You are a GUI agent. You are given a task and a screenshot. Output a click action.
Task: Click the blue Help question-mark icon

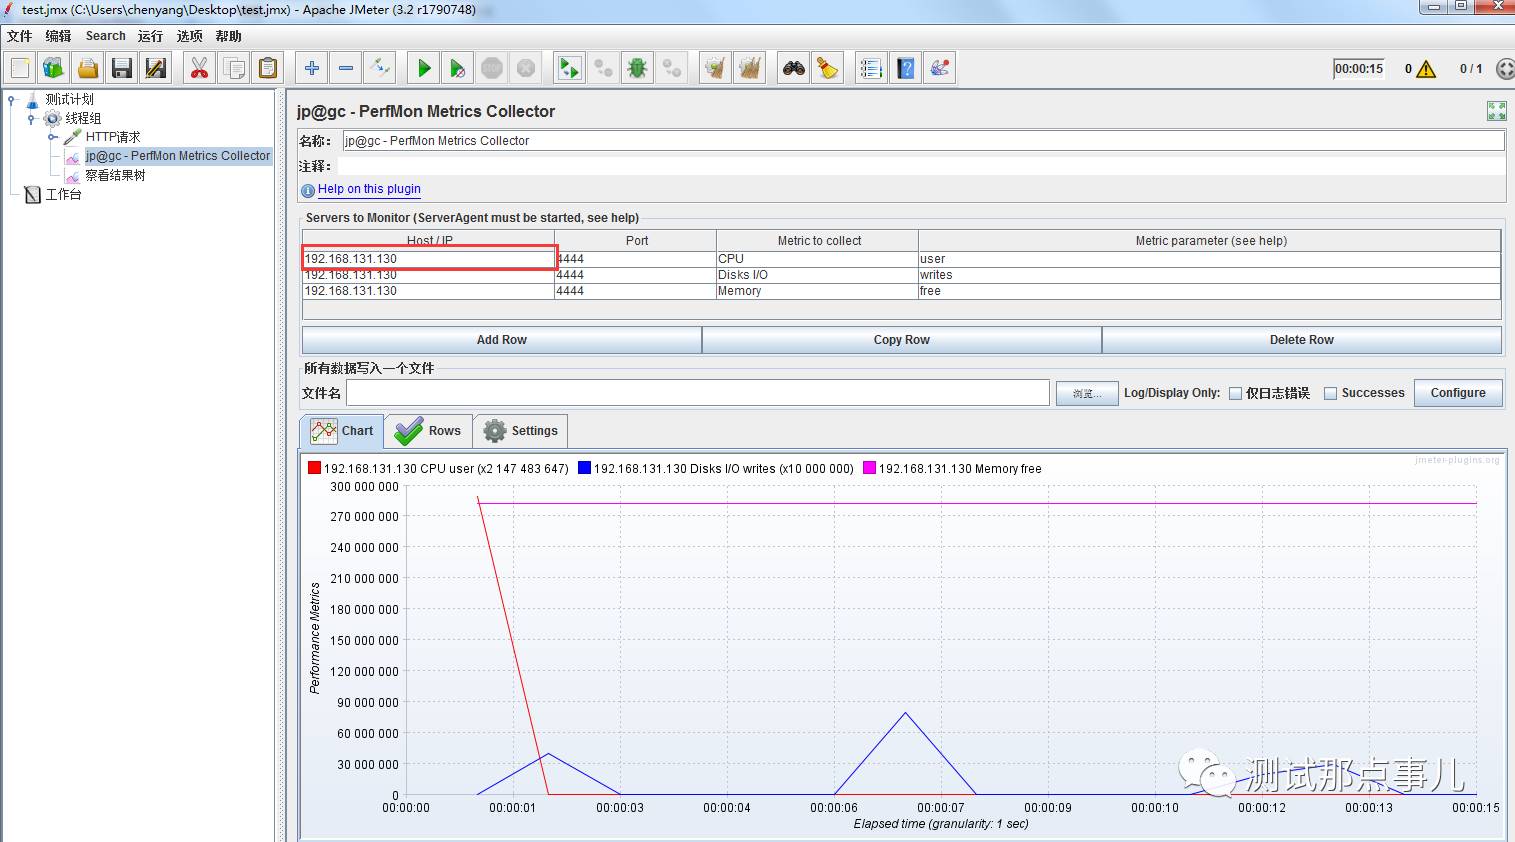(906, 68)
